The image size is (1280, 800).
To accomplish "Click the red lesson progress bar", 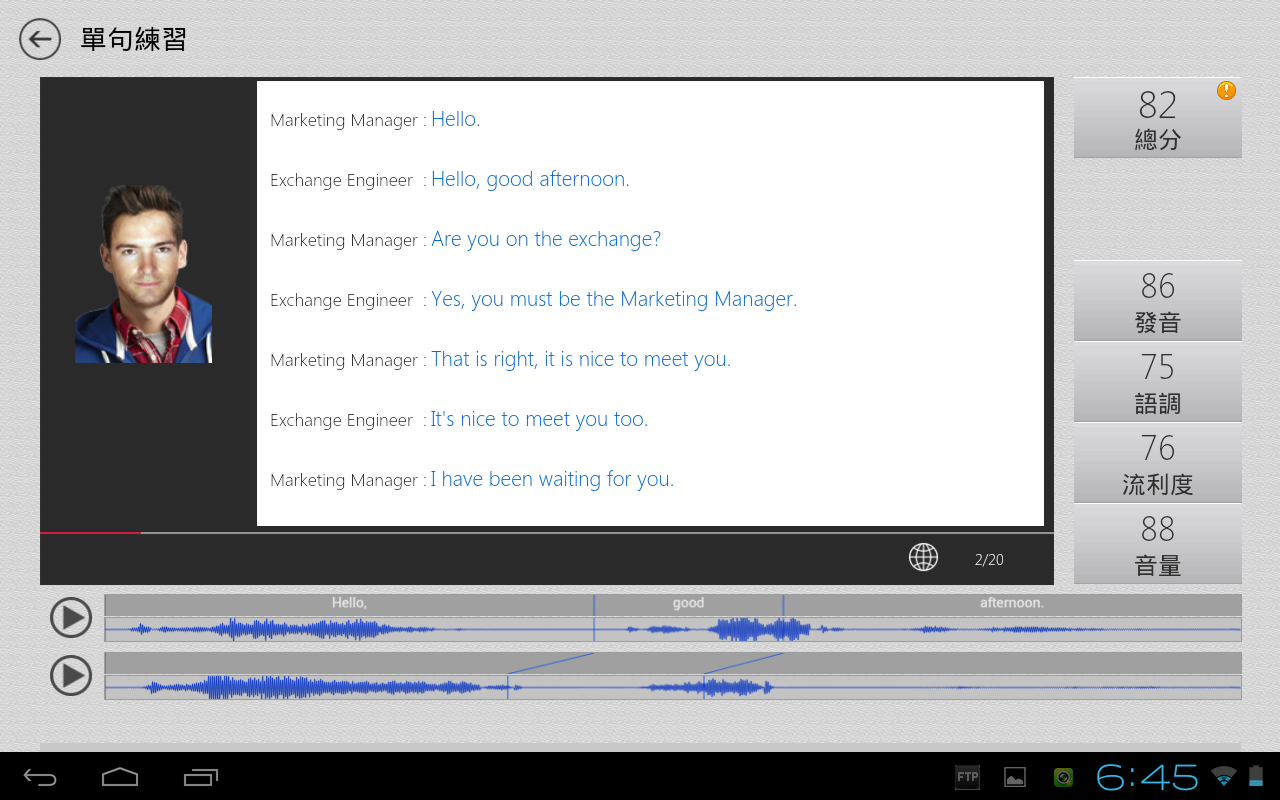I will tap(90, 533).
